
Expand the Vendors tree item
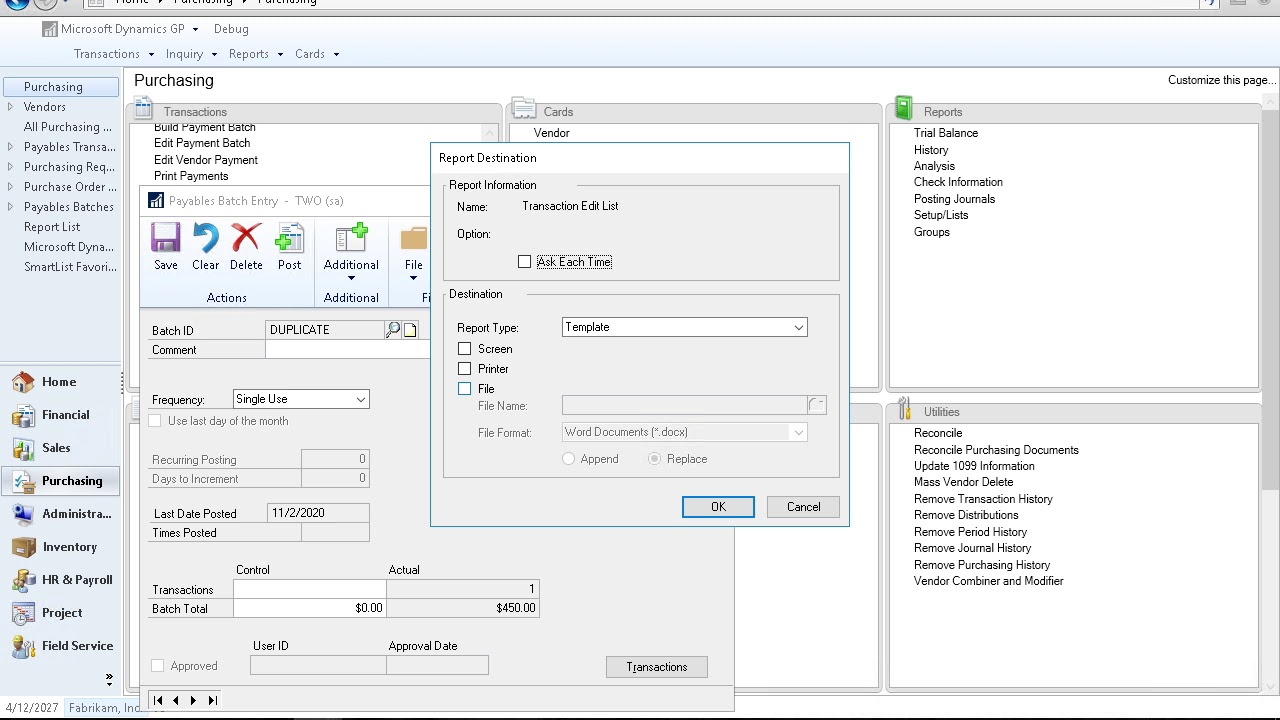coord(10,107)
